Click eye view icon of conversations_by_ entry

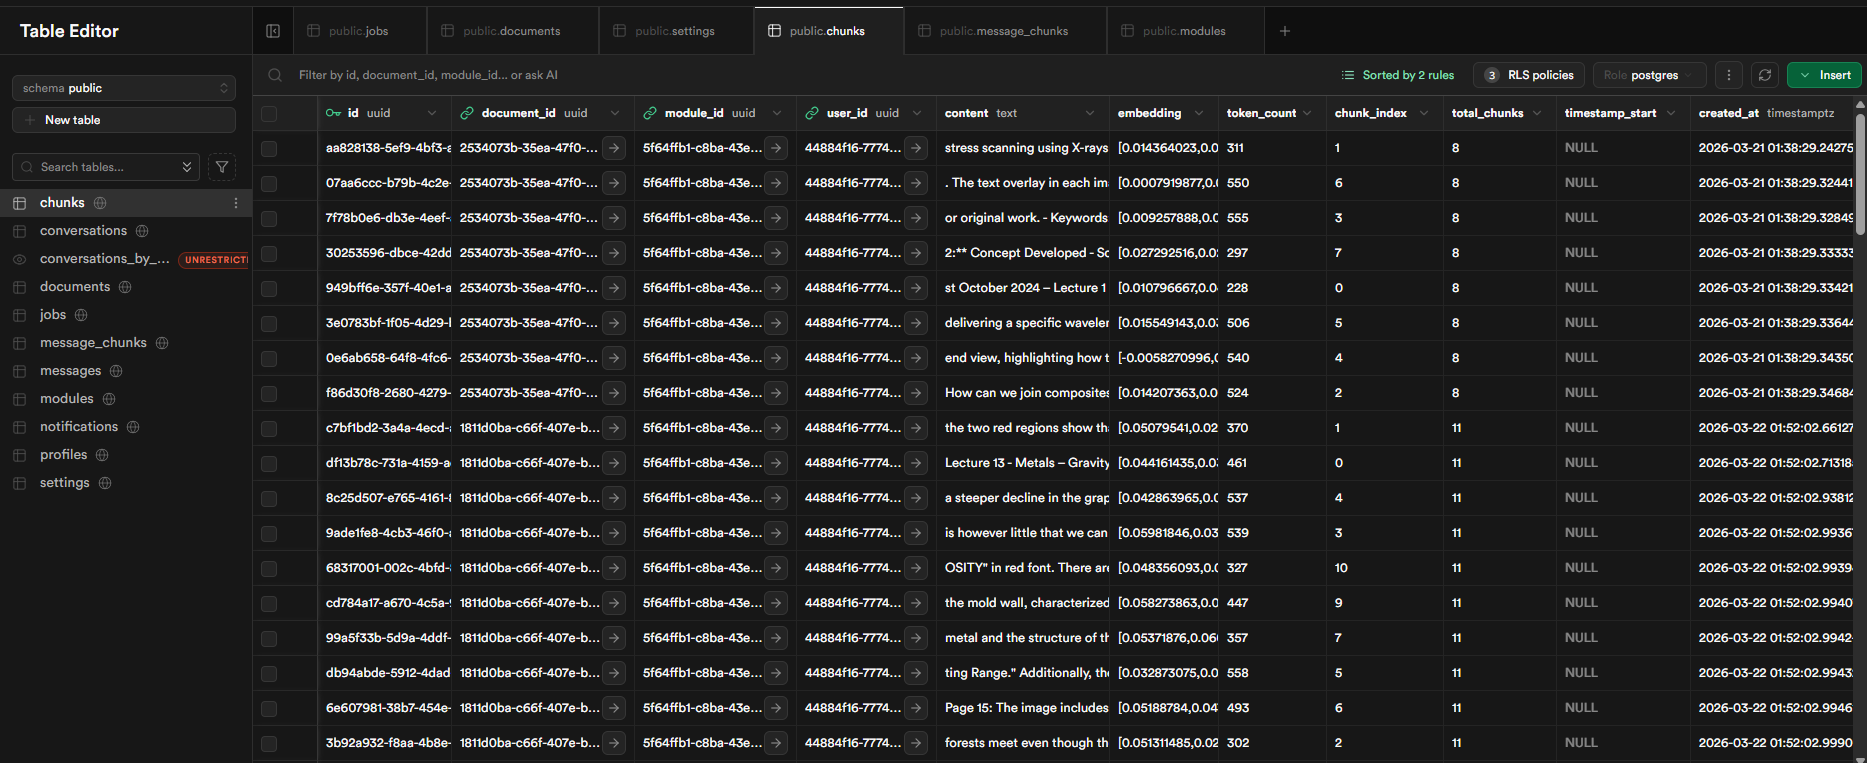coord(19,259)
